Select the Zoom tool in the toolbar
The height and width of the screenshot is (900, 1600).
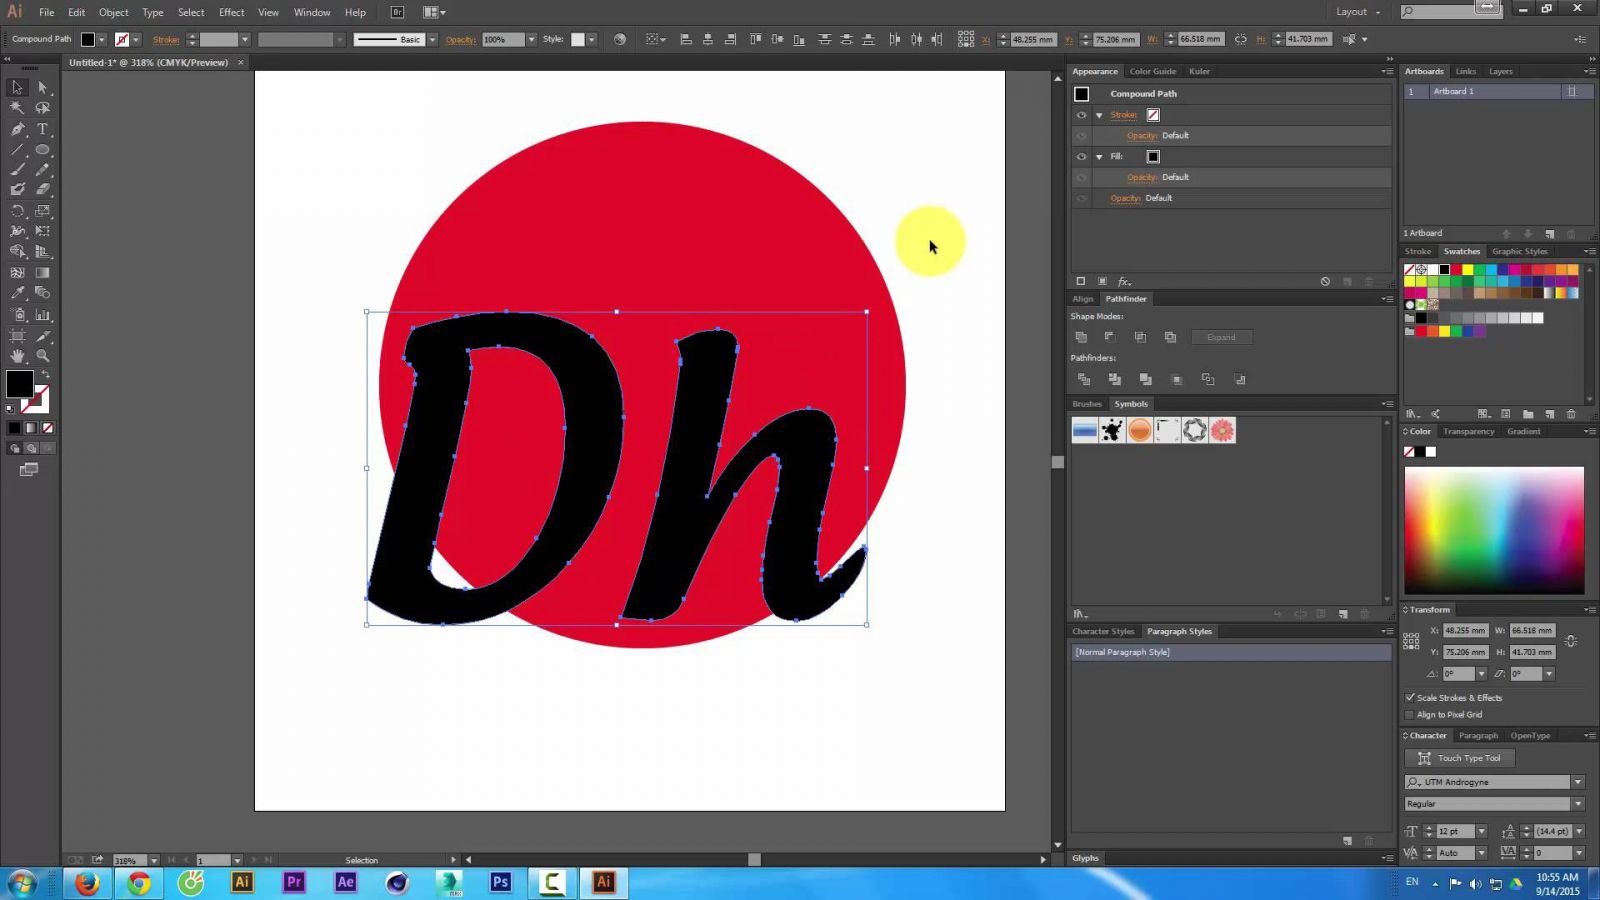pyautogui.click(x=43, y=356)
